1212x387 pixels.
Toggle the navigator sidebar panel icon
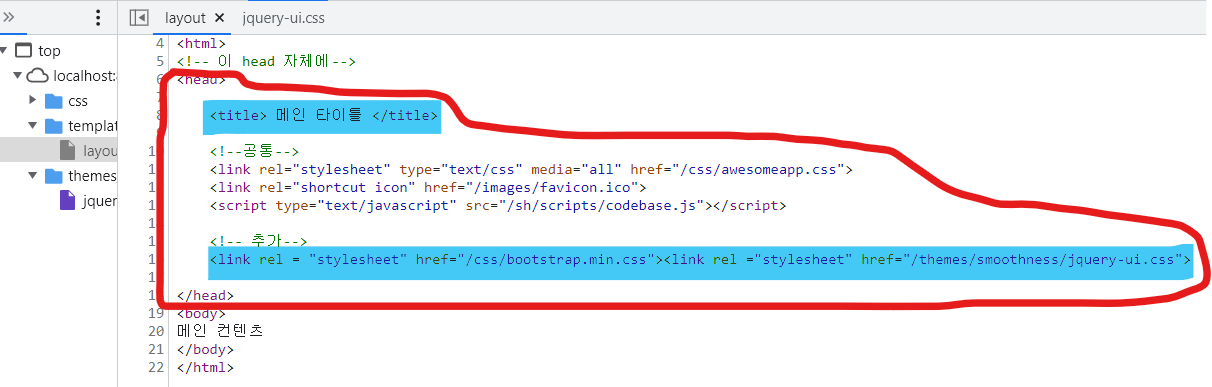(x=140, y=18)
